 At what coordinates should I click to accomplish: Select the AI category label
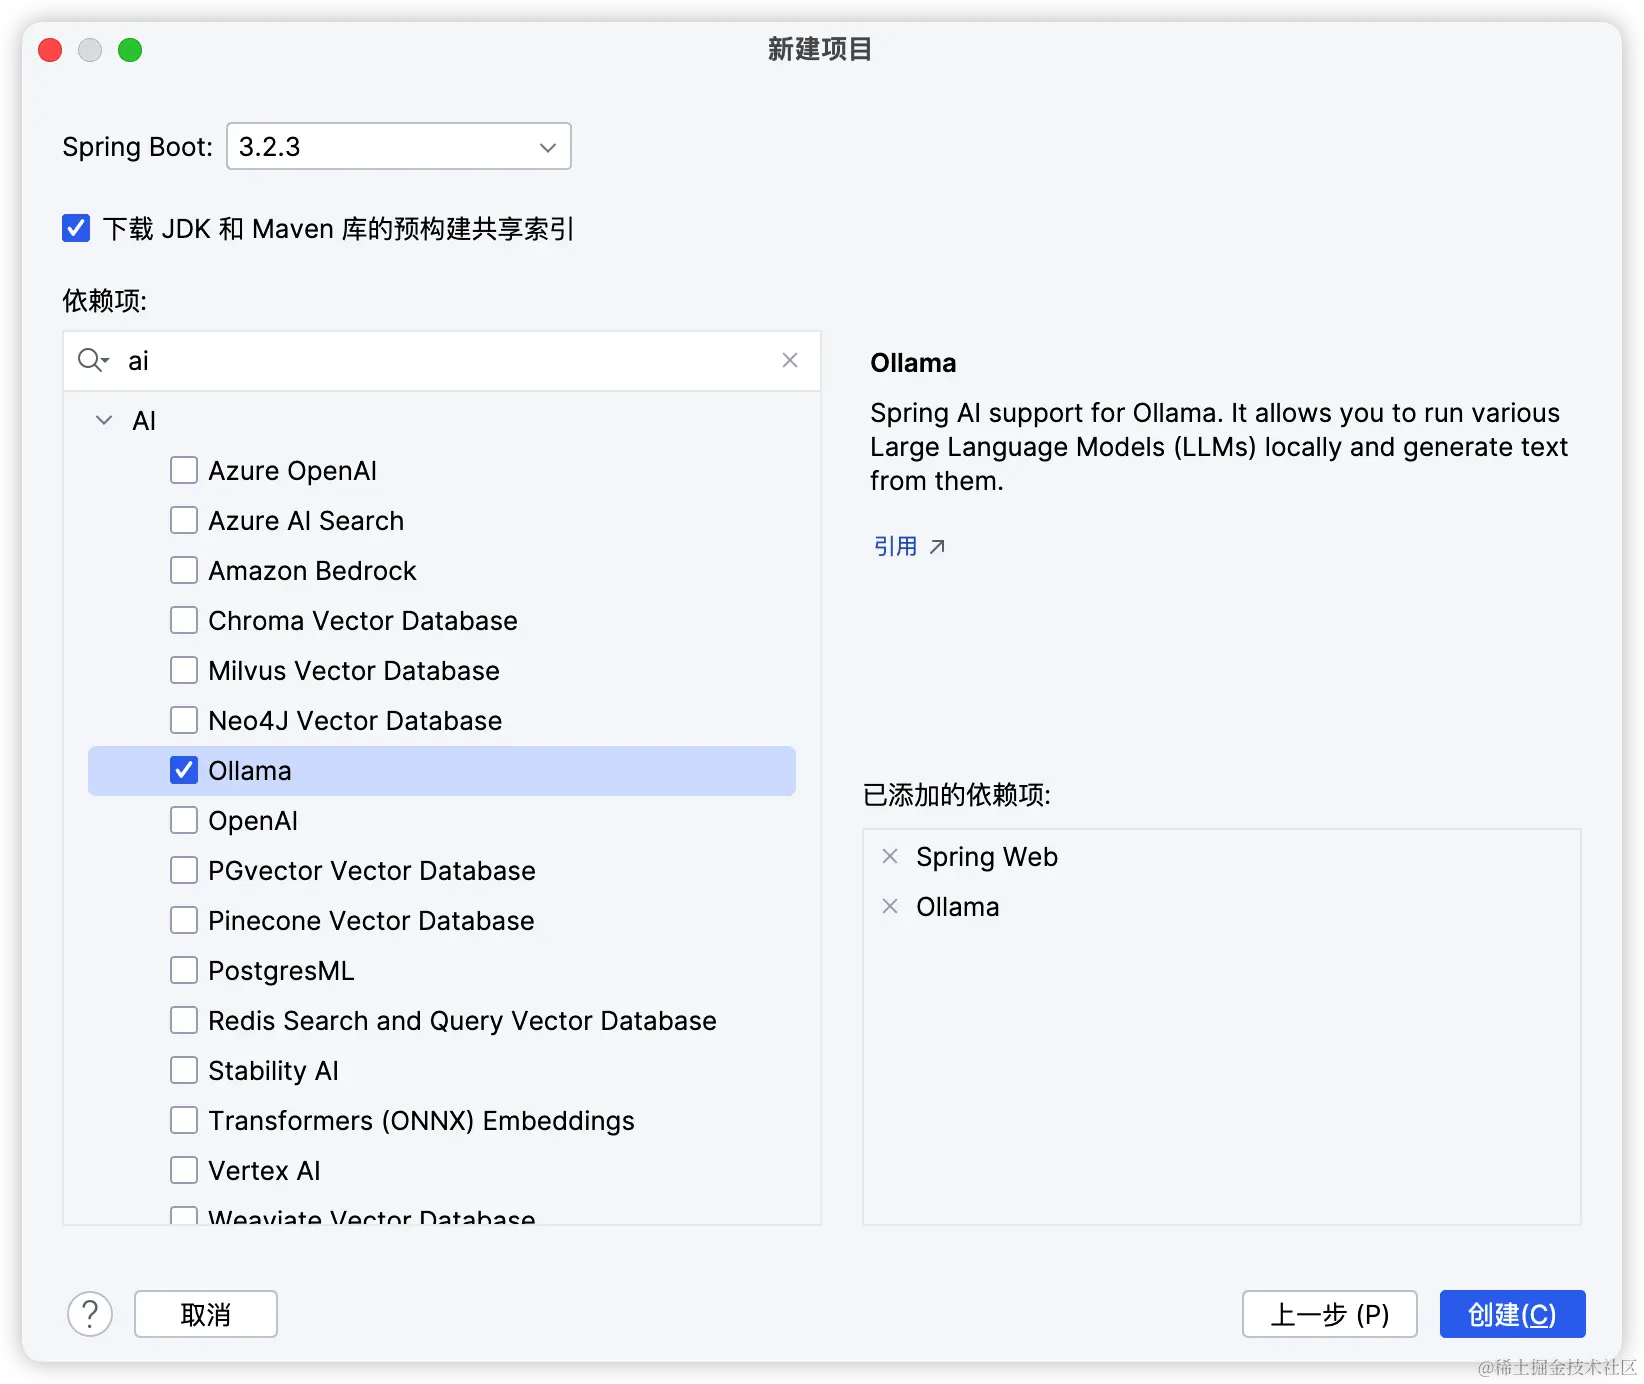(144, 421)
